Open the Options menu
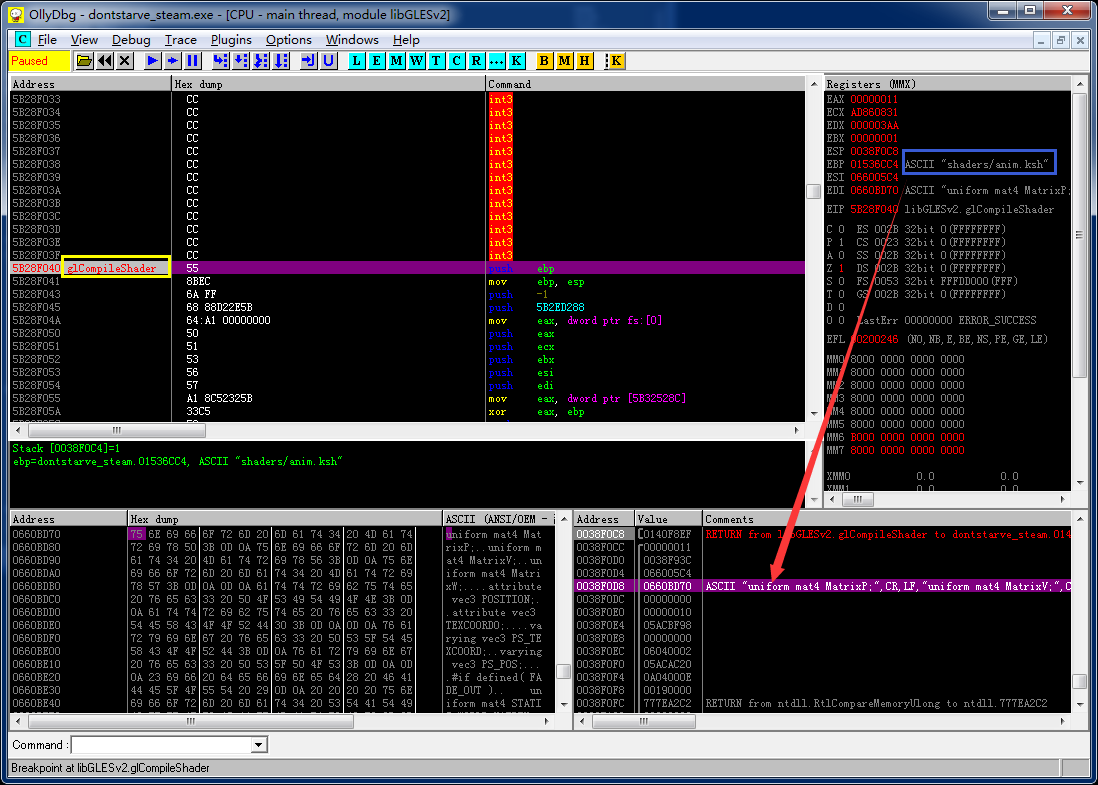1098x785 pixels. point(289,40)
